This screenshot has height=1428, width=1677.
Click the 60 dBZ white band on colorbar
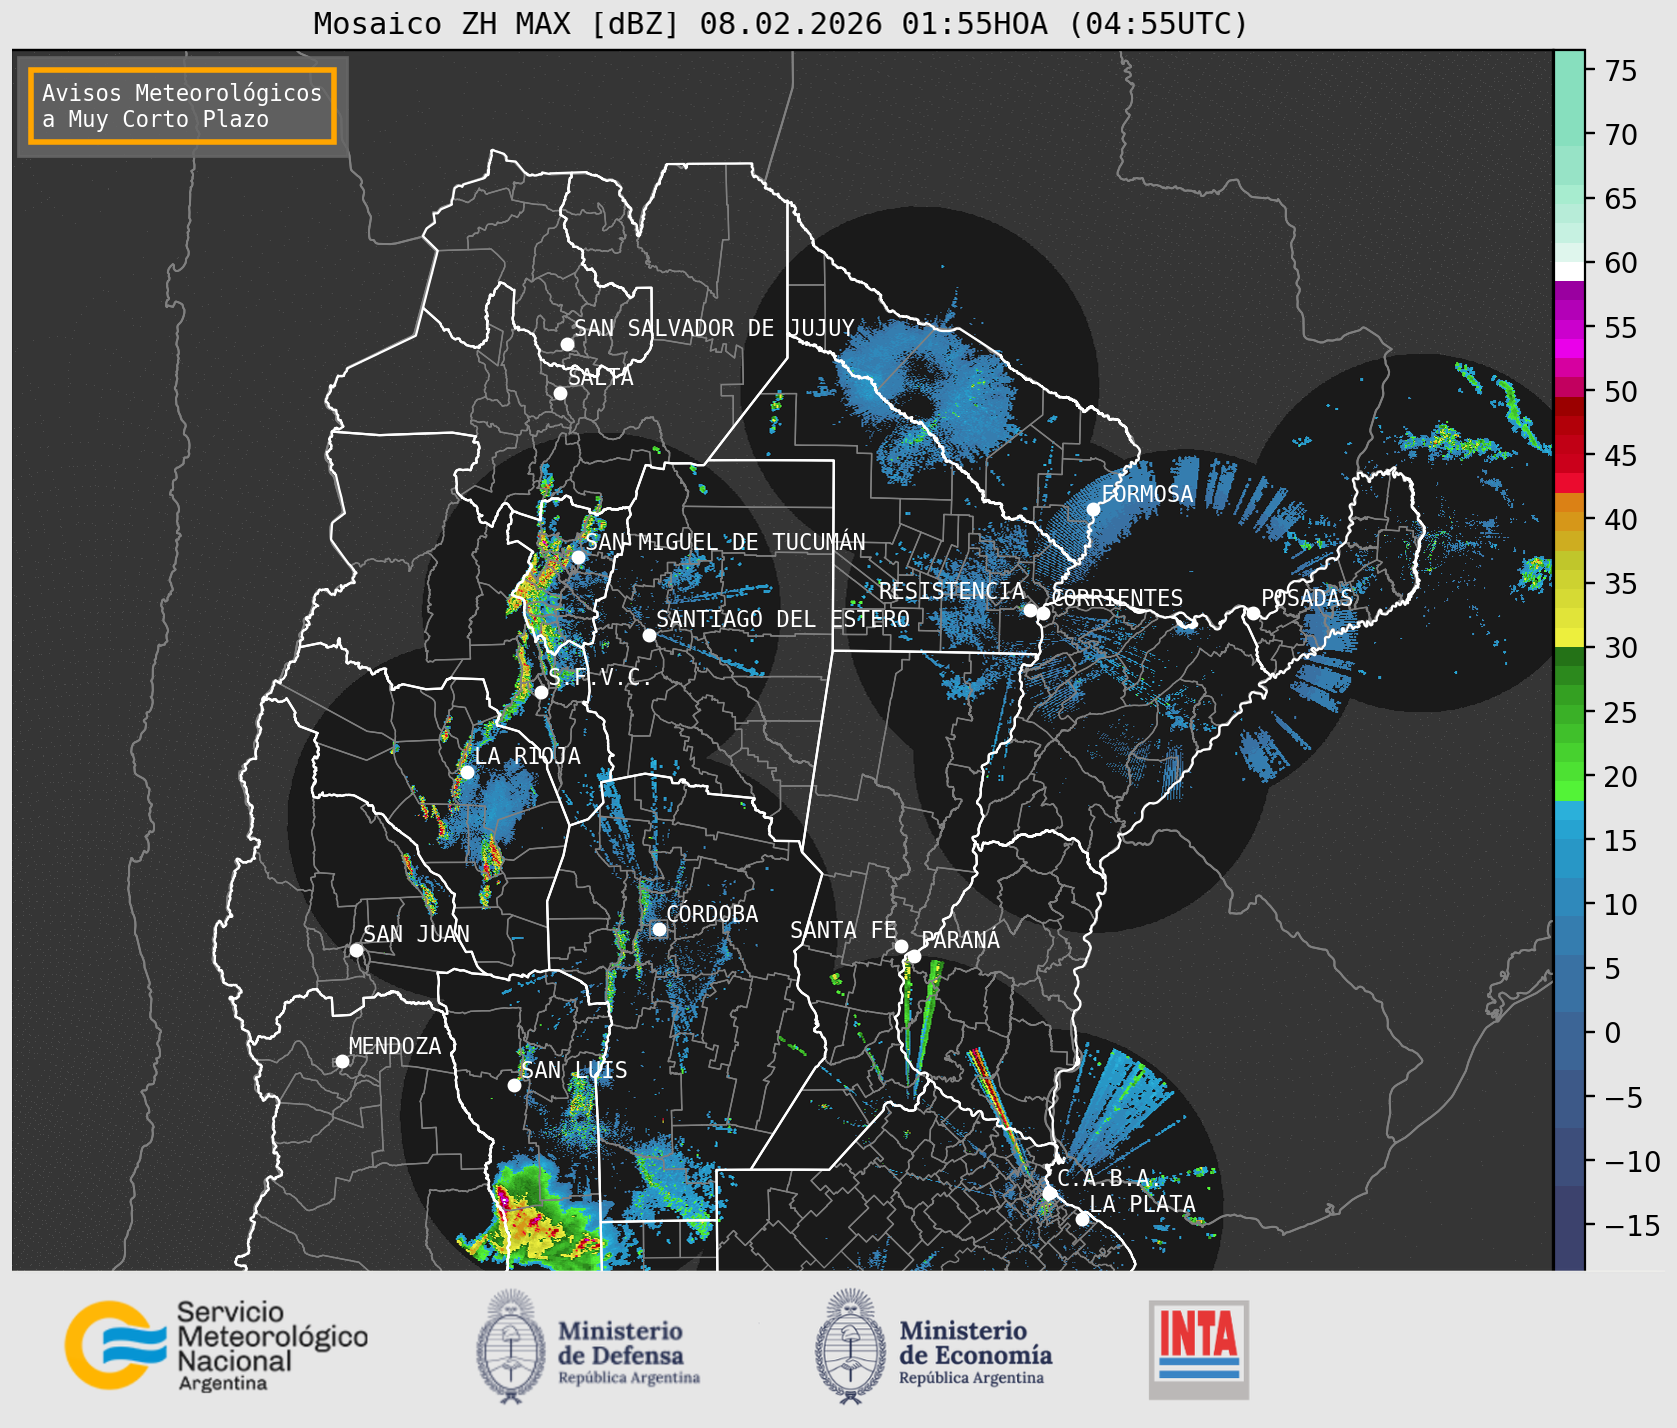click(x=1569, y=271)
